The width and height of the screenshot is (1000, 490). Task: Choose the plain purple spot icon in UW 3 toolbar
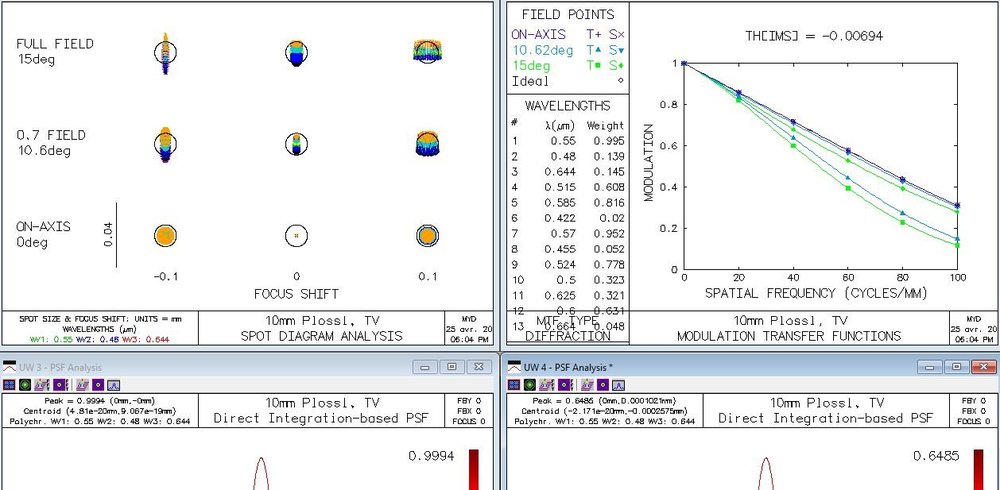pyautogui.click(x=98, y=385)
